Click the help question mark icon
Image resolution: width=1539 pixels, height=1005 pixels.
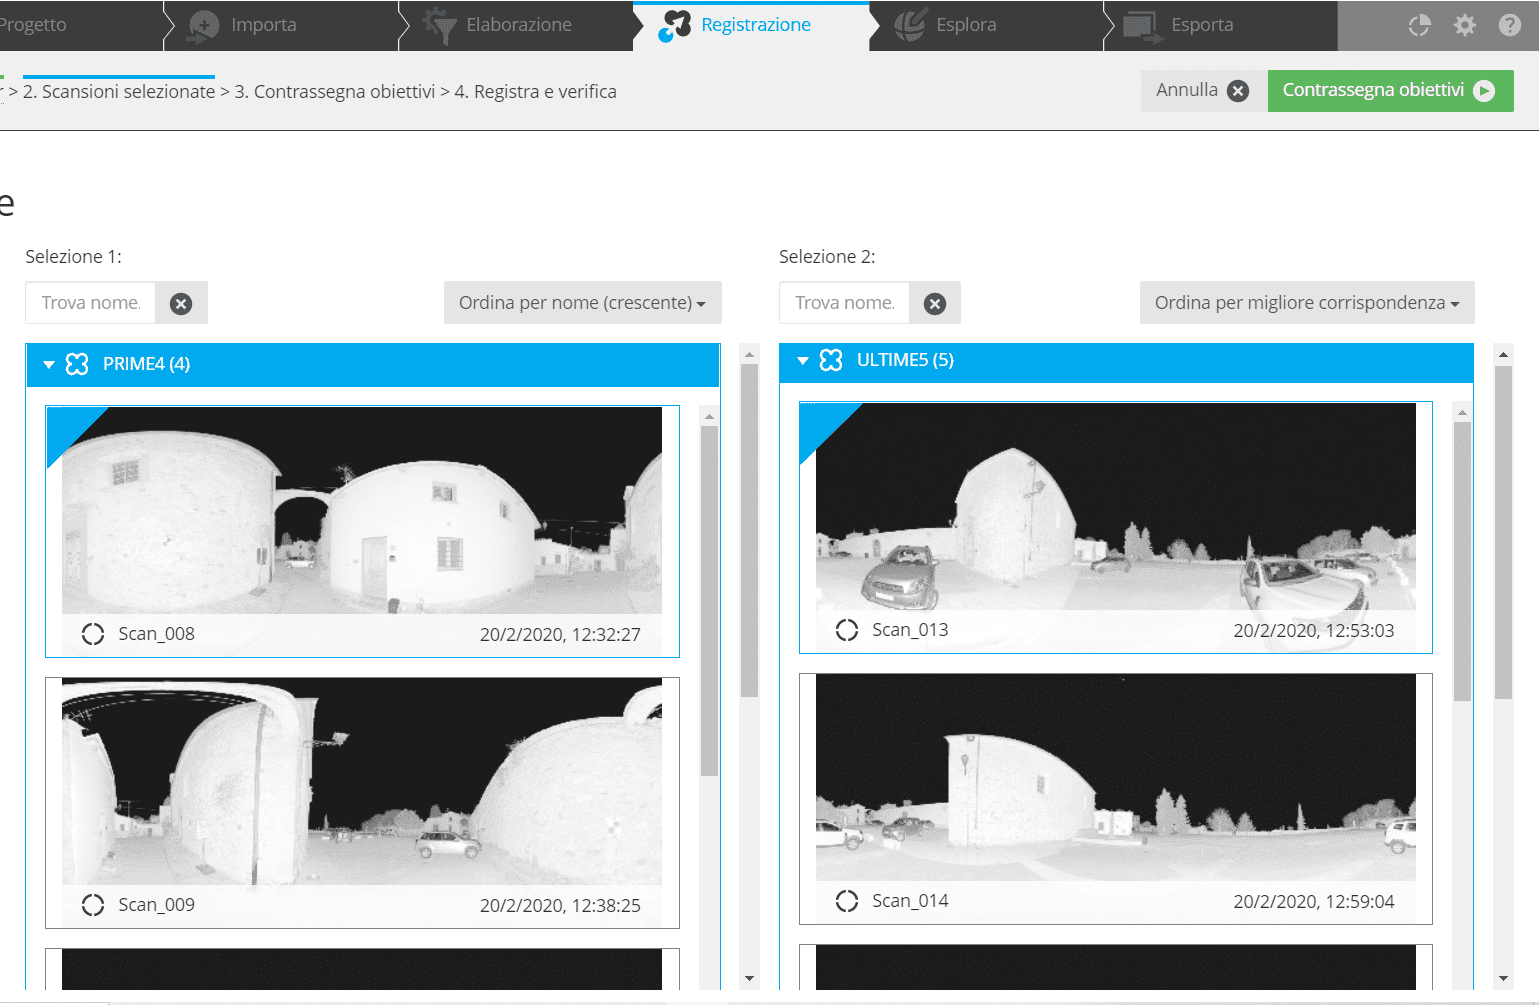click(1509, 25)
